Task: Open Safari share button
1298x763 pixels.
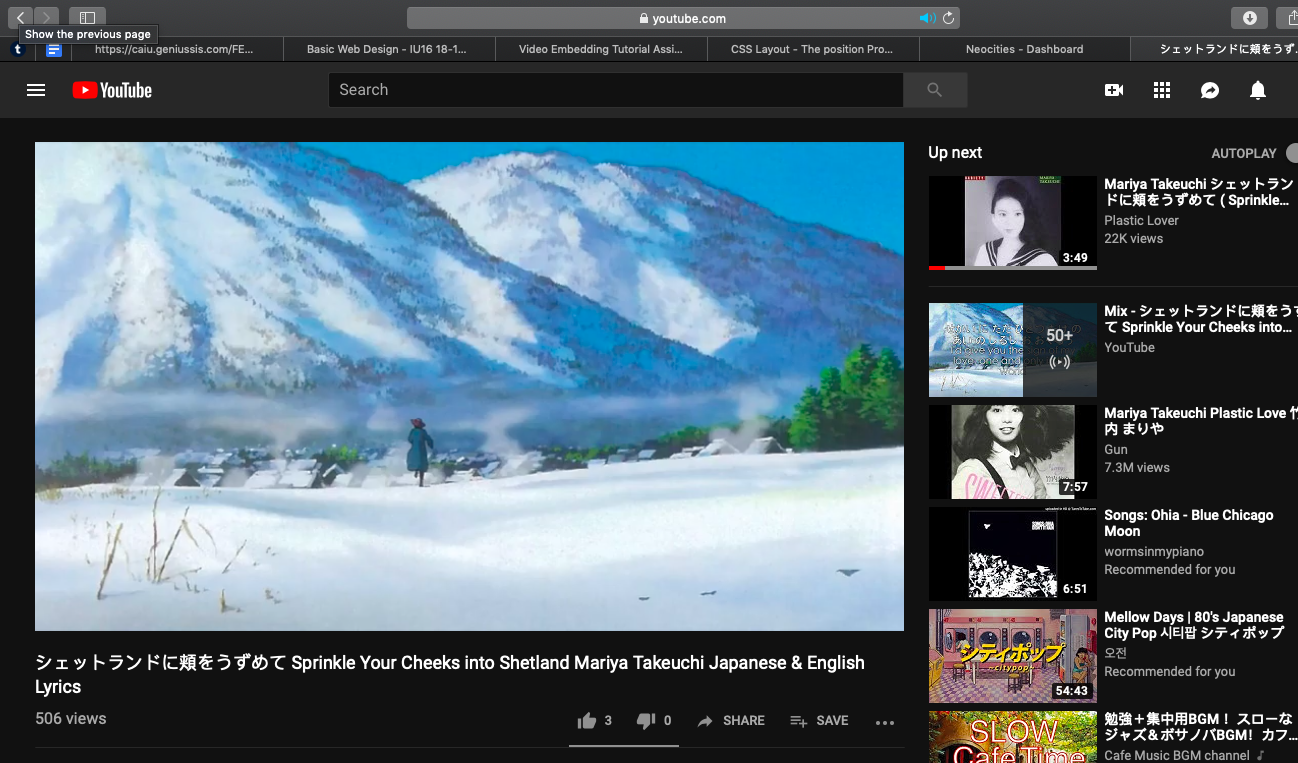Action: click(1289, 17)
